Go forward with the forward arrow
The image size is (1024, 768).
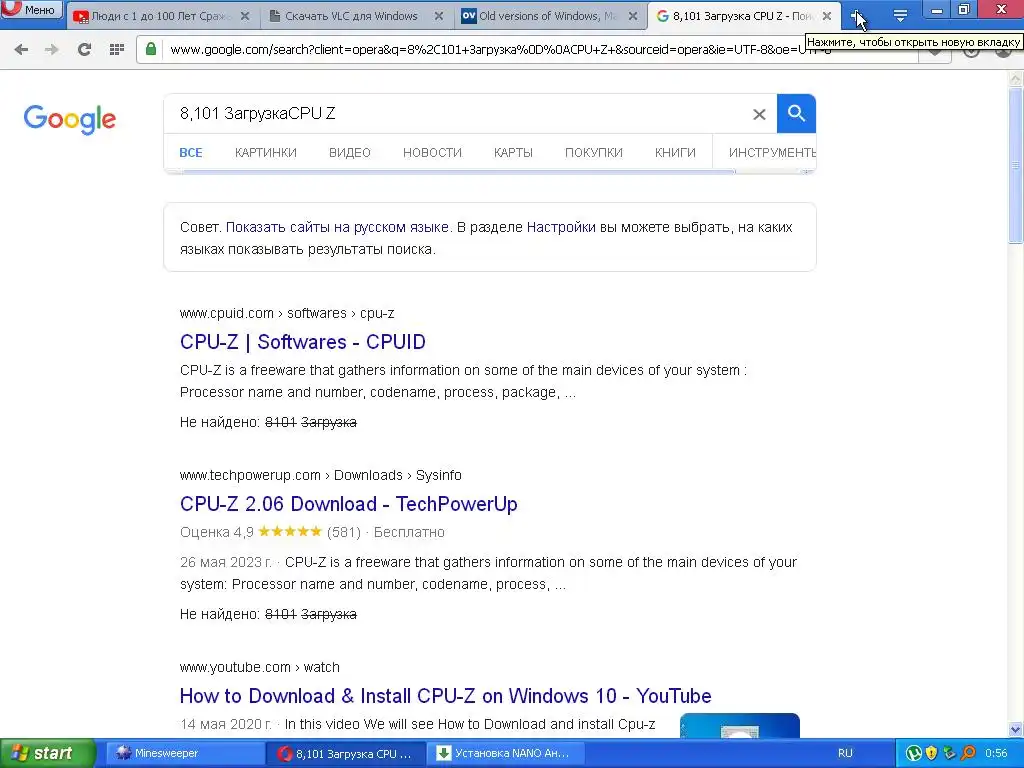(52, 49)
